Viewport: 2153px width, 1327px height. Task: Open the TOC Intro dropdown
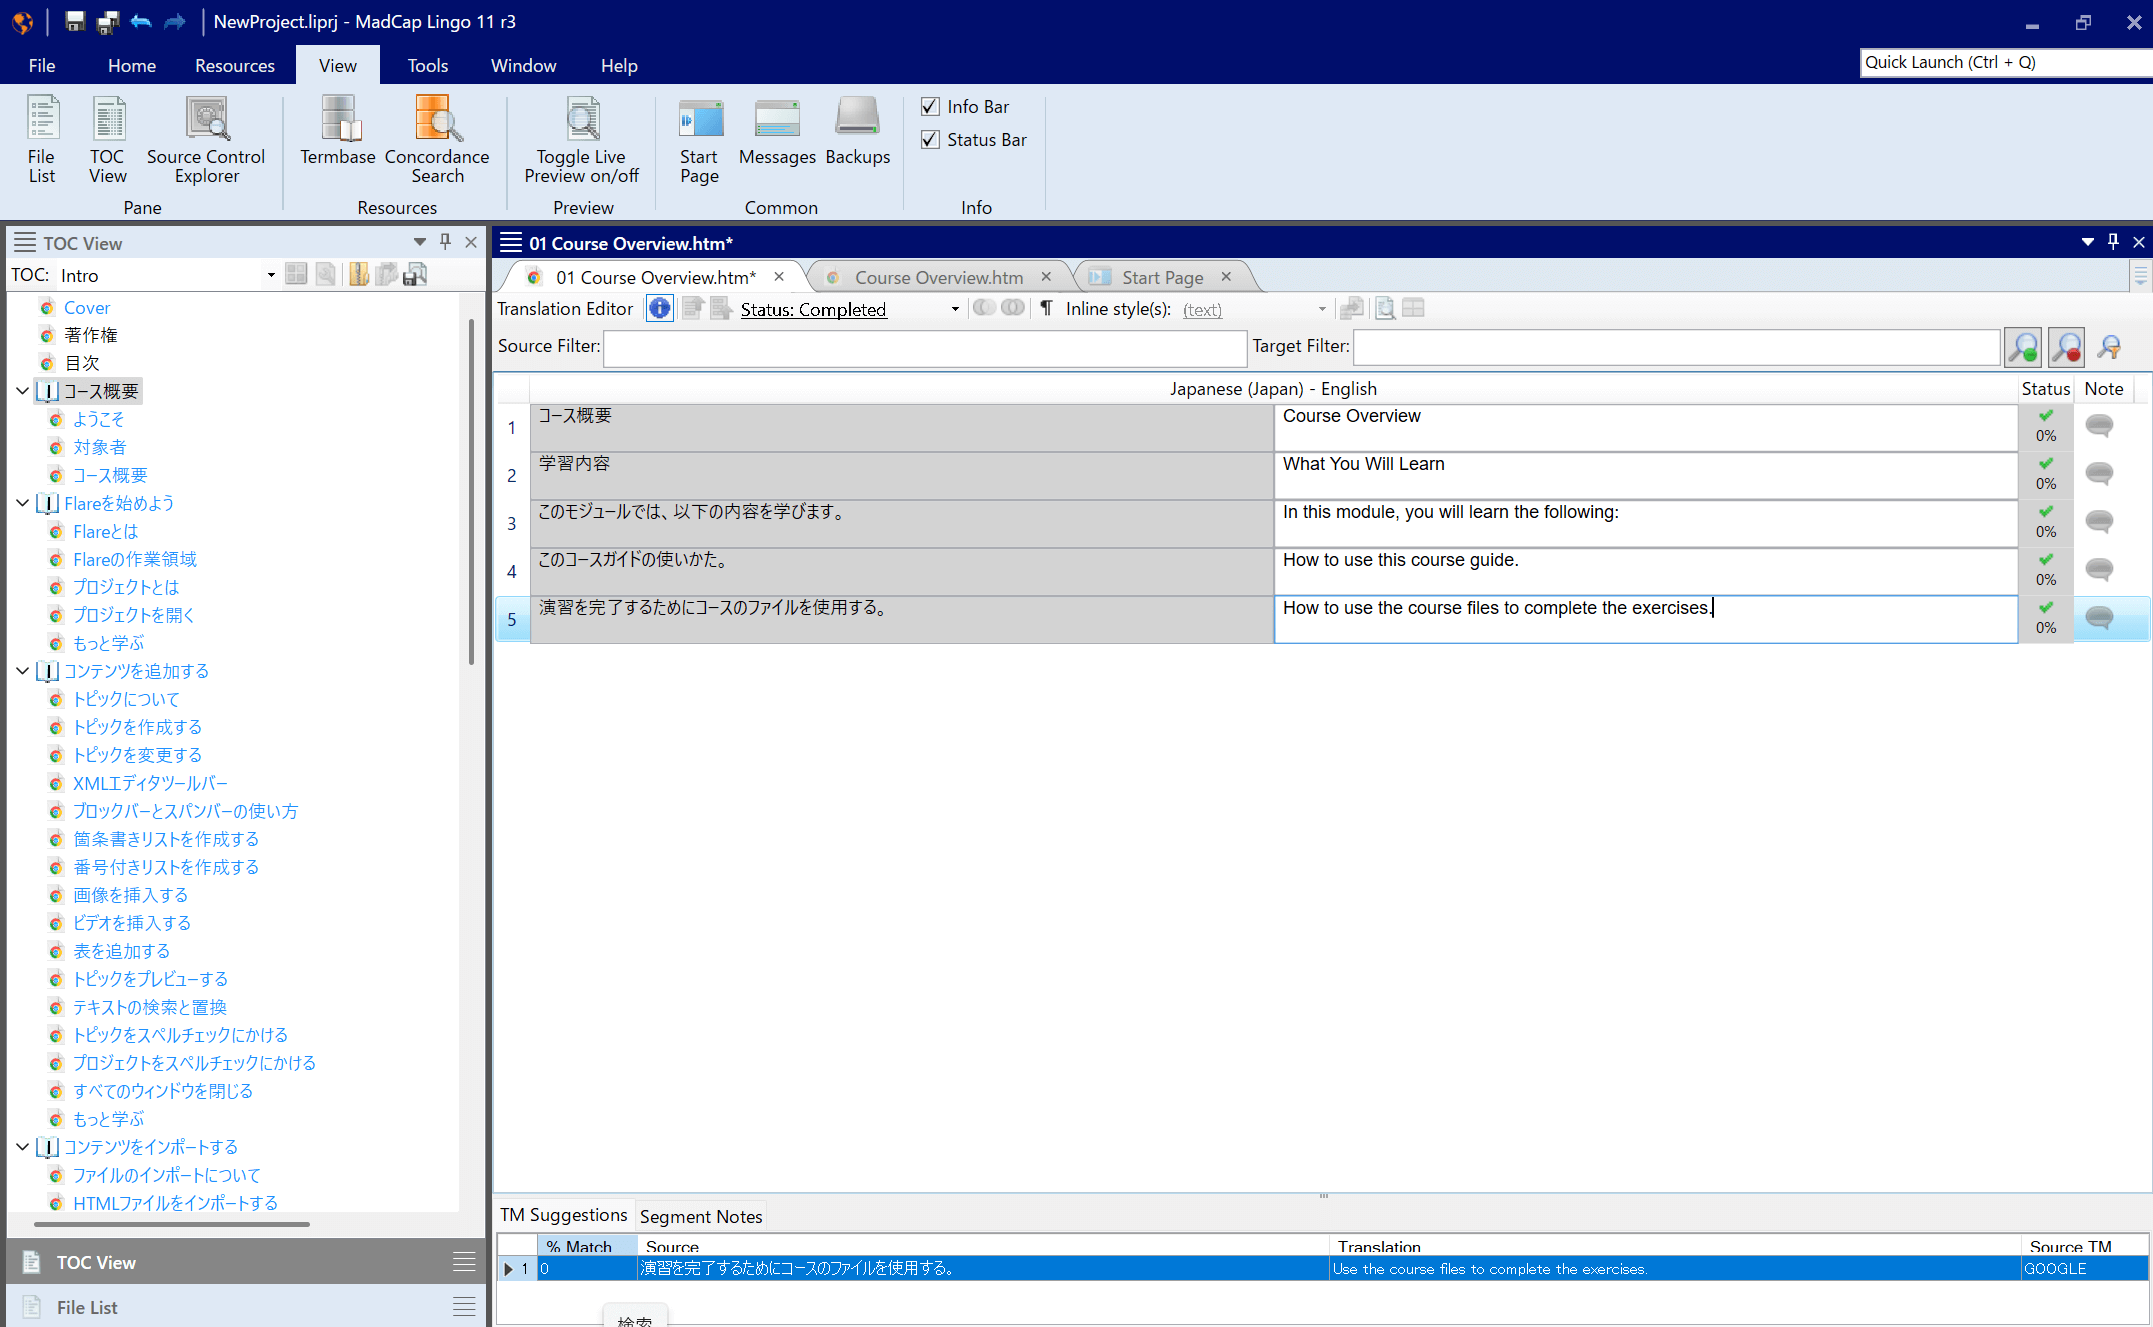click(271, 275)
